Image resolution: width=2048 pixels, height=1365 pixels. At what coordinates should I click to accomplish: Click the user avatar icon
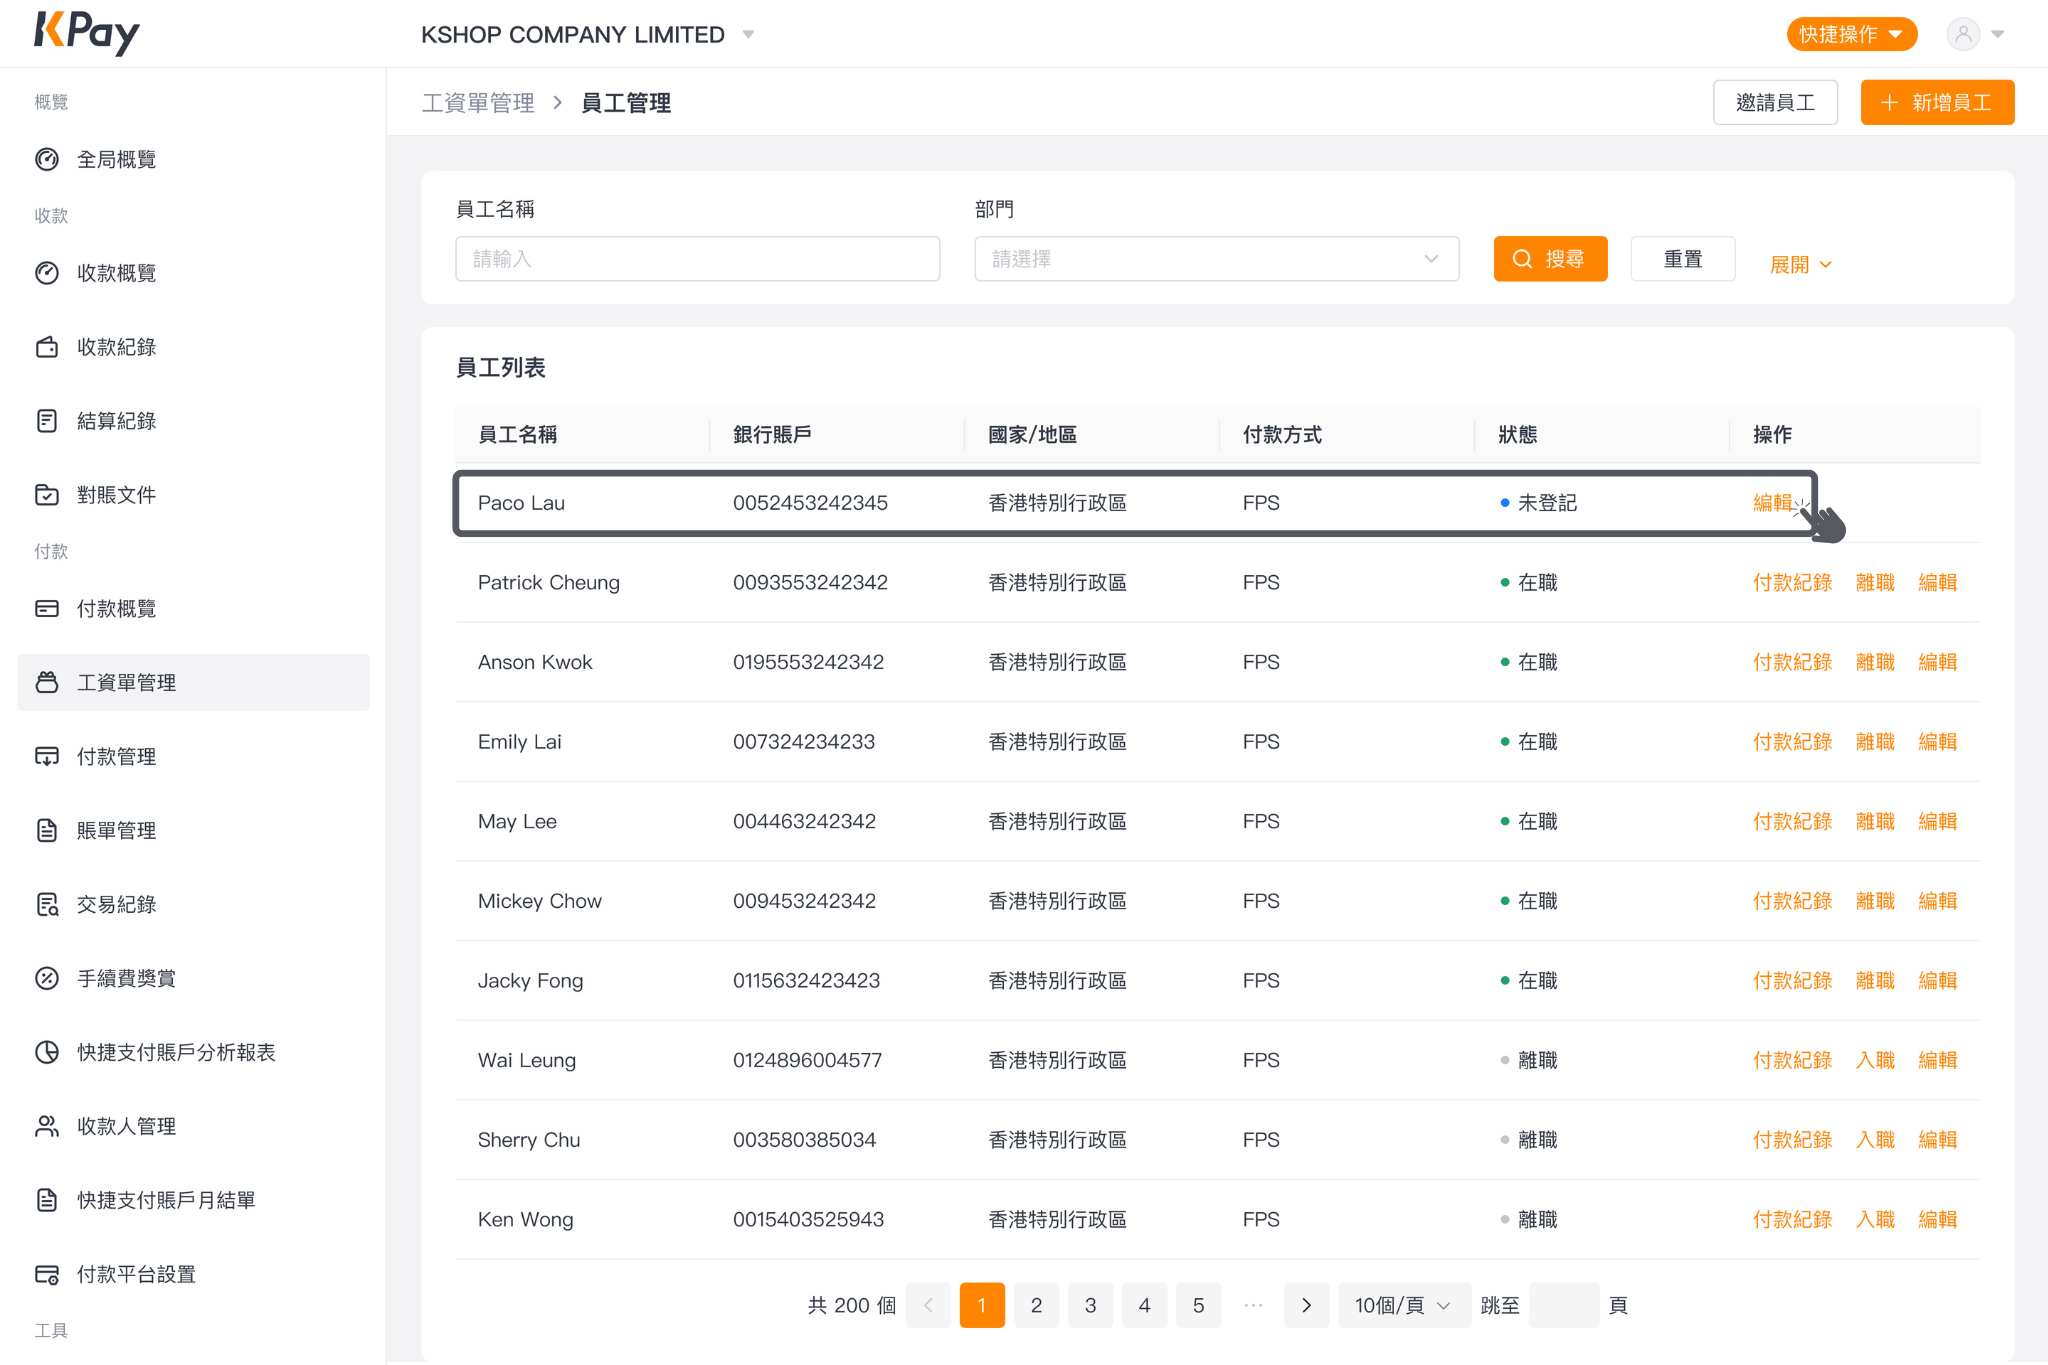(x=1963, y=35)
